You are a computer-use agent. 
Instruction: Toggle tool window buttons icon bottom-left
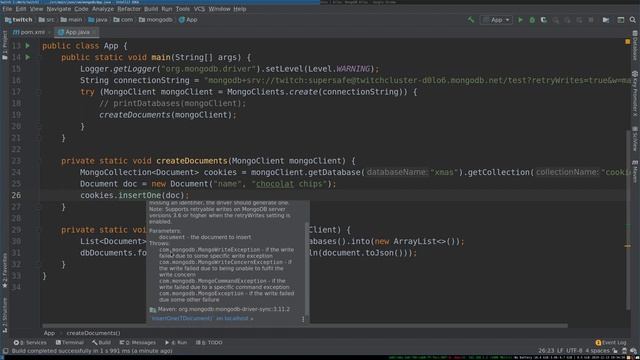5,351
